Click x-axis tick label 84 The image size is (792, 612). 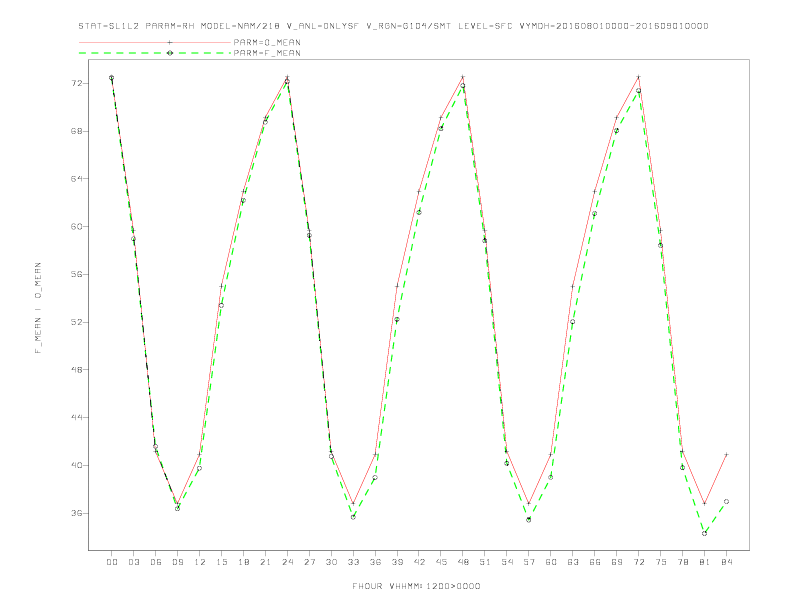(x=726, y=562)
